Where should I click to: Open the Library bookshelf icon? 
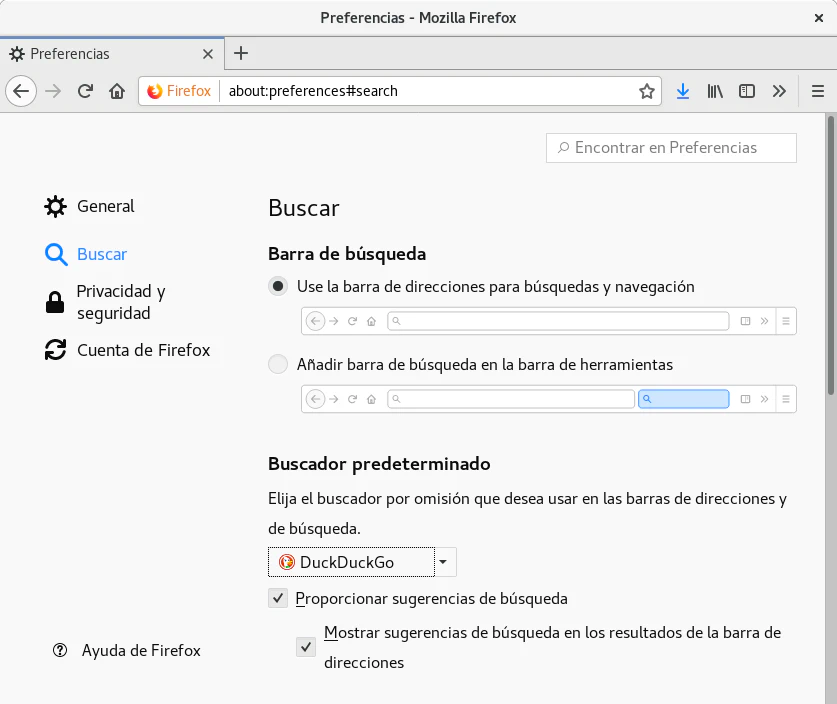coord(715,91)
